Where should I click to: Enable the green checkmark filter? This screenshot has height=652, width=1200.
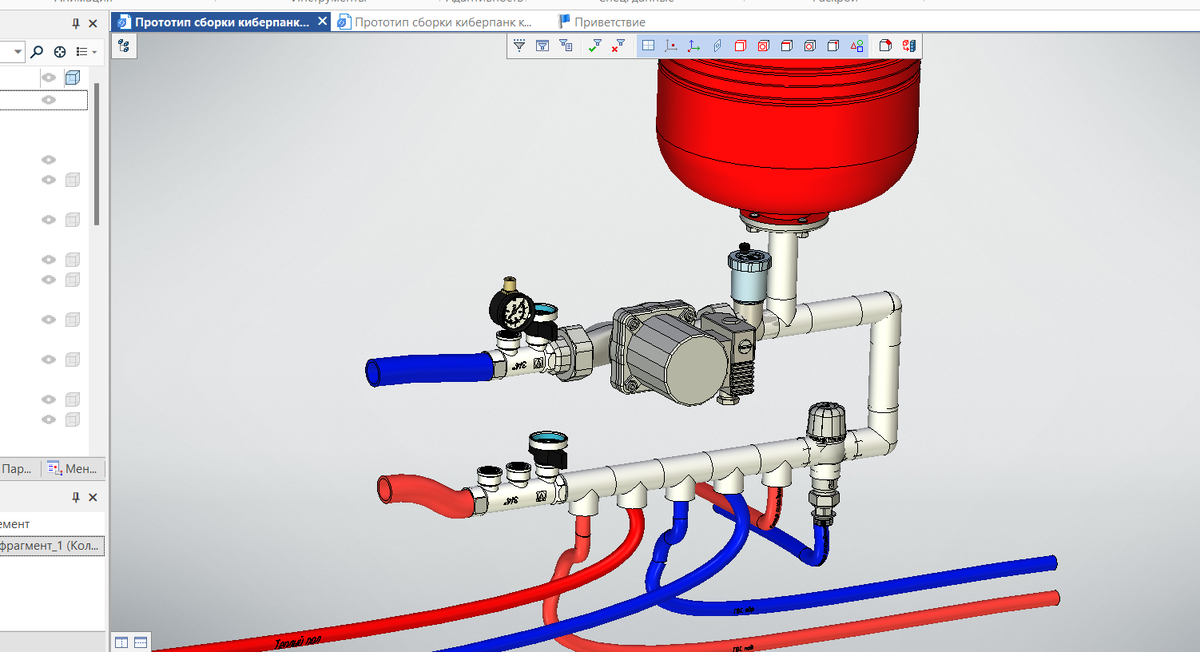(x=595, y=46)
